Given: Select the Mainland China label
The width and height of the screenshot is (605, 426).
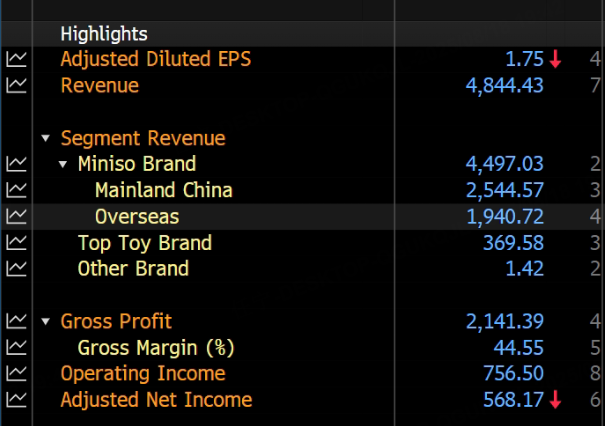Looking at the screenshot, I should point(164,190).
